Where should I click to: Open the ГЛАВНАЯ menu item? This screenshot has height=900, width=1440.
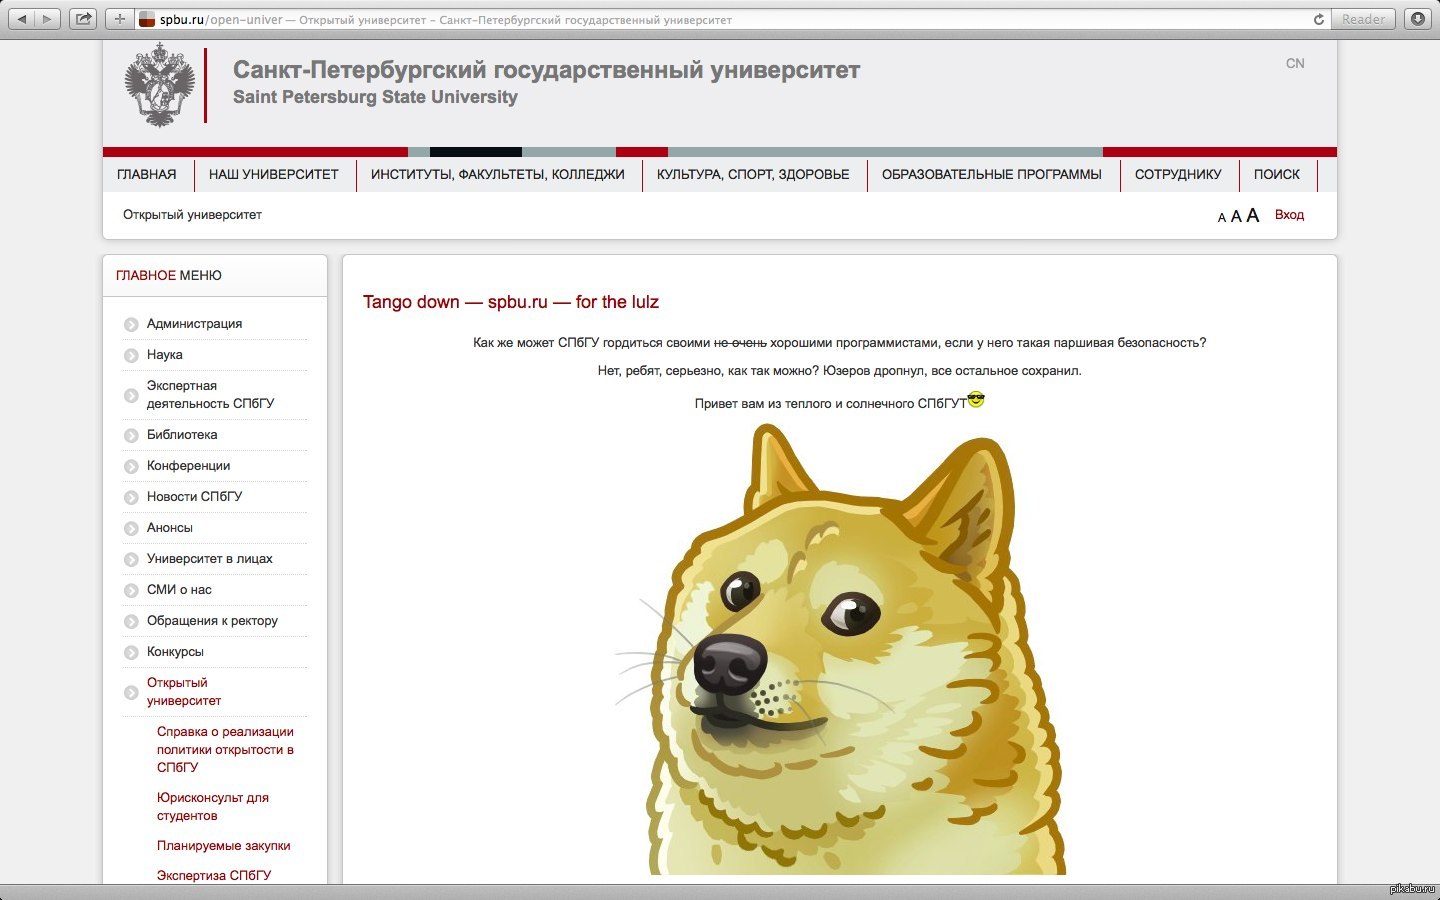pos(147,174)
